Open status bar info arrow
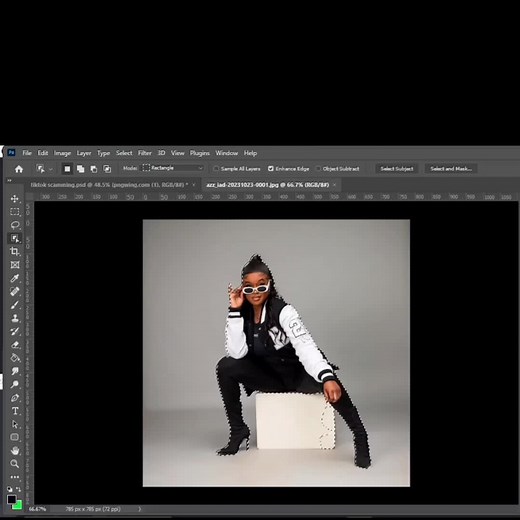 tap(140, 509)
